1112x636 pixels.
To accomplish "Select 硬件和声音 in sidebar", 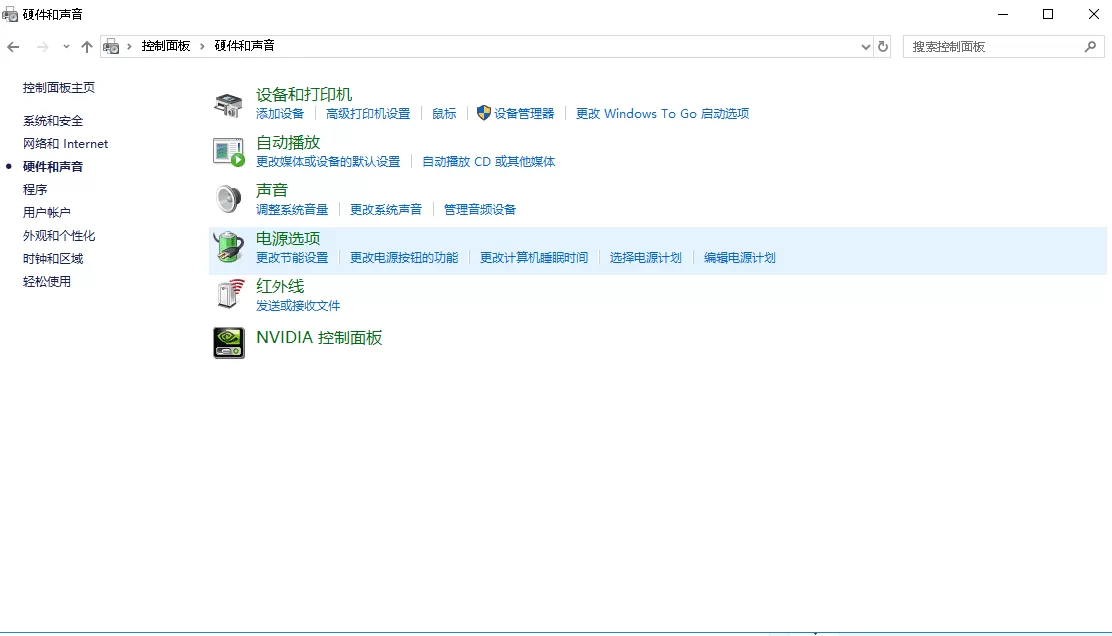I will (53, 167).
